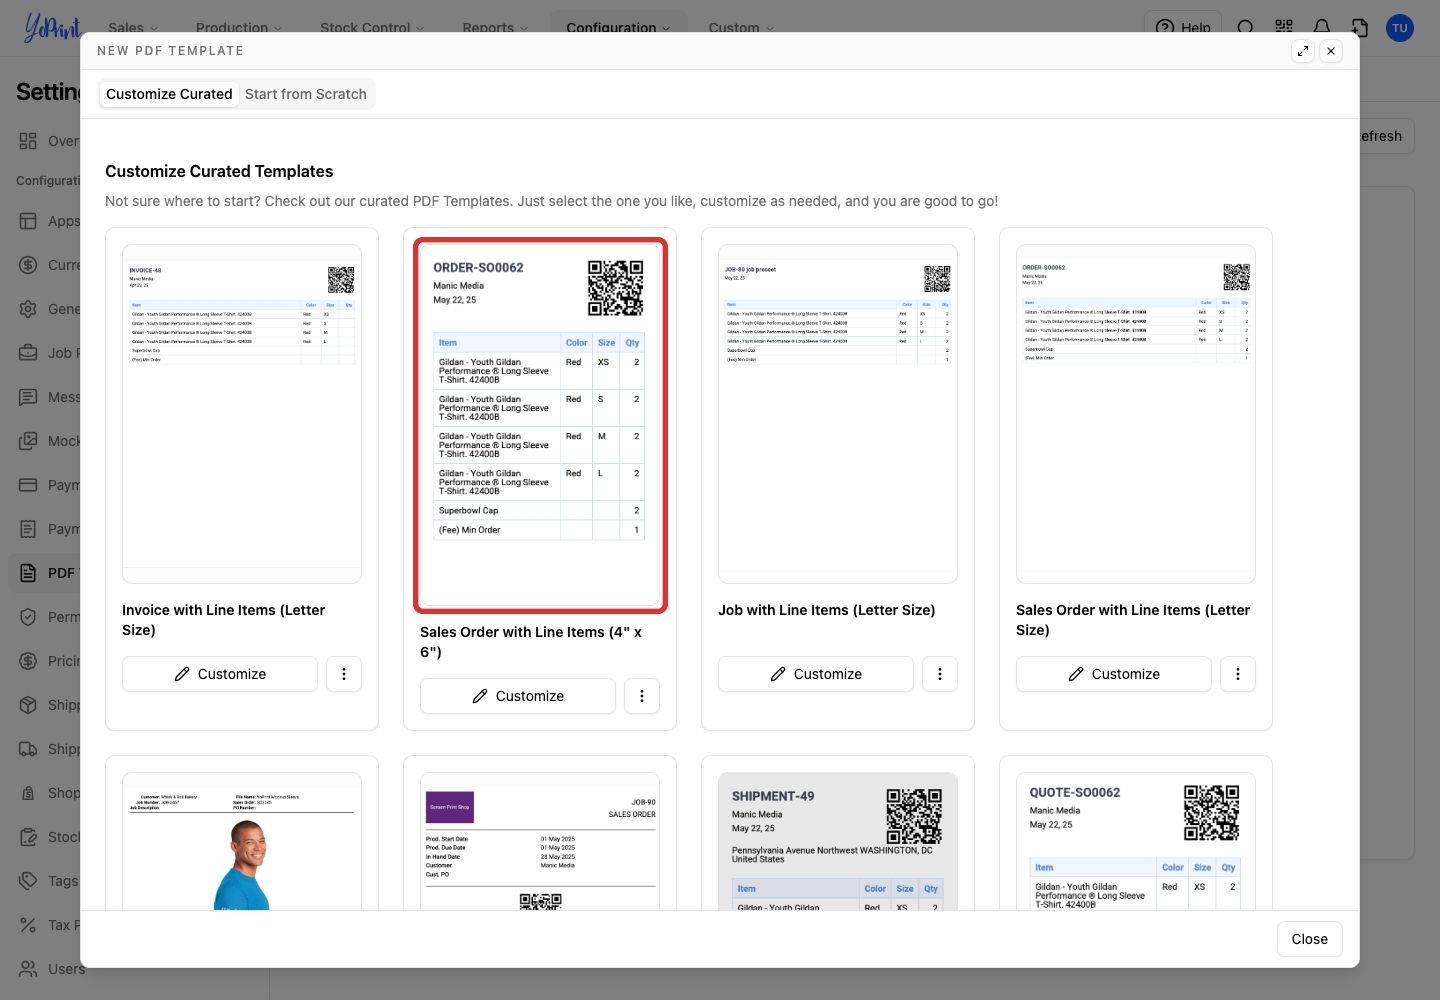The image size is (1440, 1000).
Task: Select the Sales Order 4" x 6" preview thumbnail
Action: pyautogui.click(x=540, y=425)
